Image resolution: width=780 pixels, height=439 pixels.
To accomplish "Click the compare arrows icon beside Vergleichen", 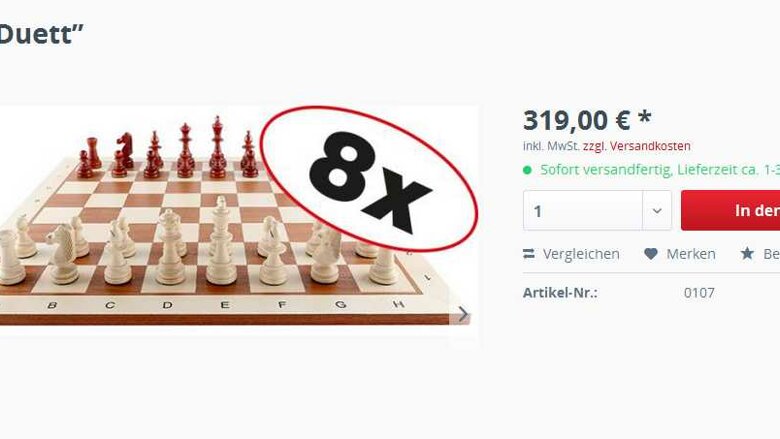I will 529,254.
